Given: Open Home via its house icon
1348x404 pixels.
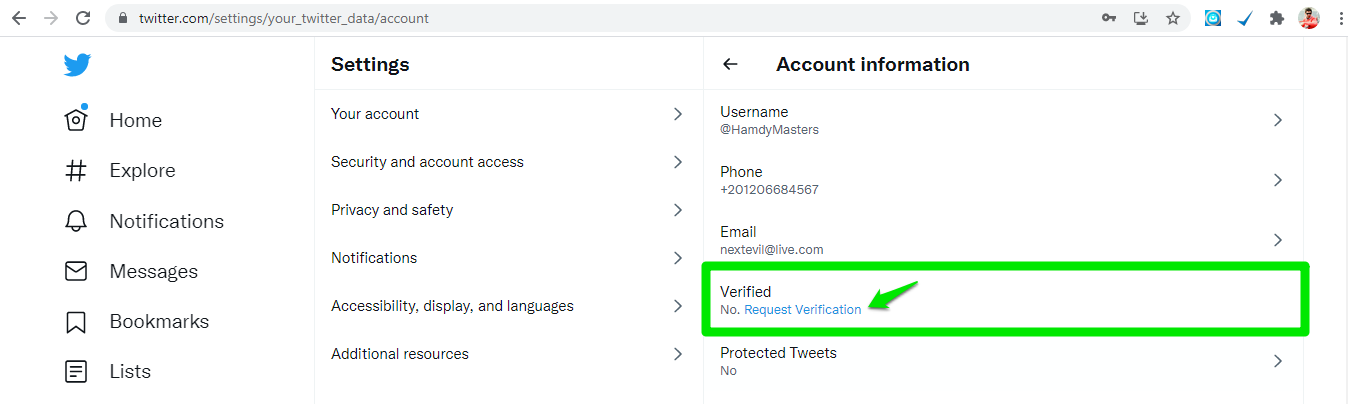Looking at the screenshot, I should coord(76,119).
